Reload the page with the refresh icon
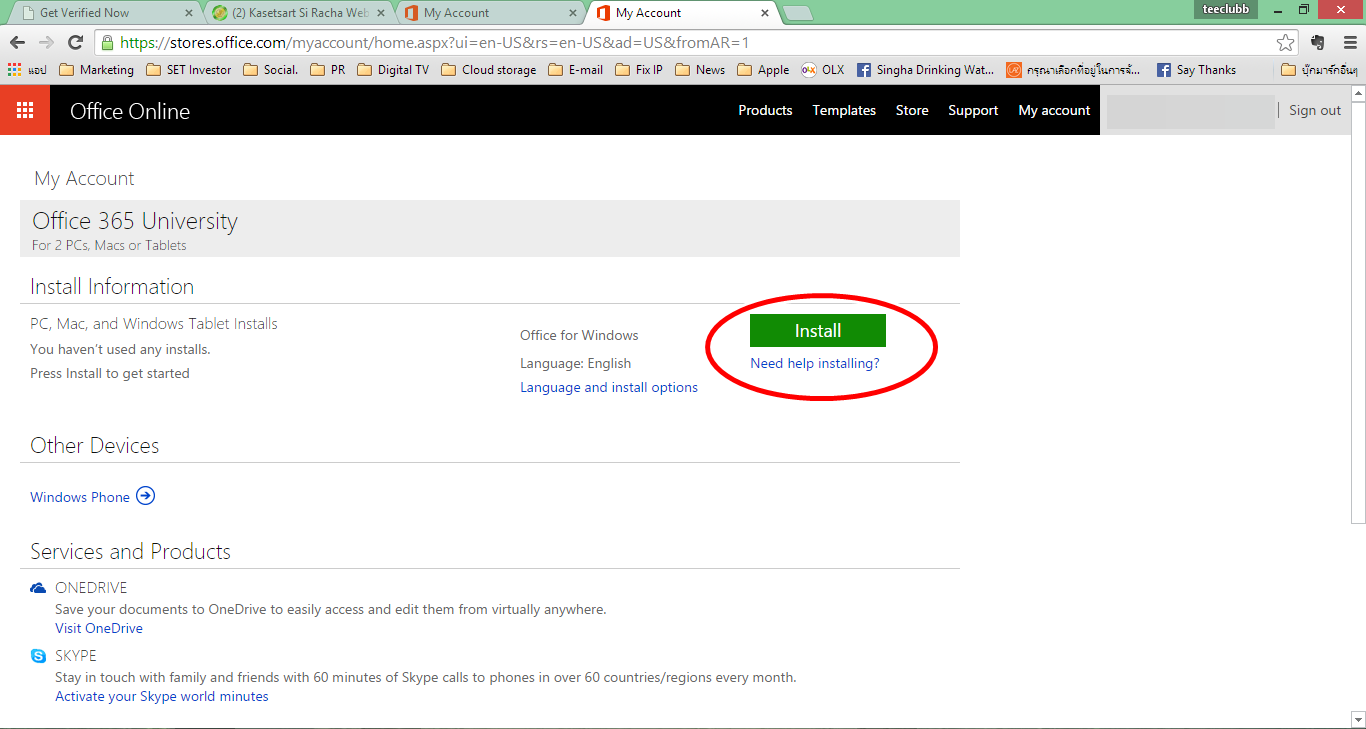 (x=75, y=42)
